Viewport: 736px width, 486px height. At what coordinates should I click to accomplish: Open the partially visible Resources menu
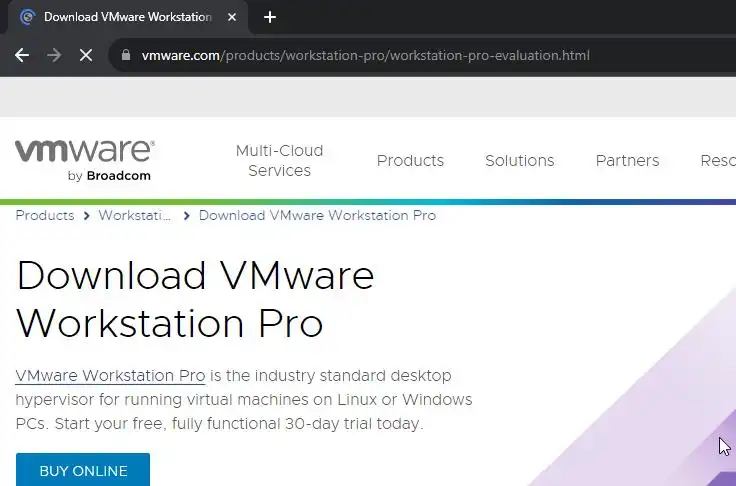point(718,161)
